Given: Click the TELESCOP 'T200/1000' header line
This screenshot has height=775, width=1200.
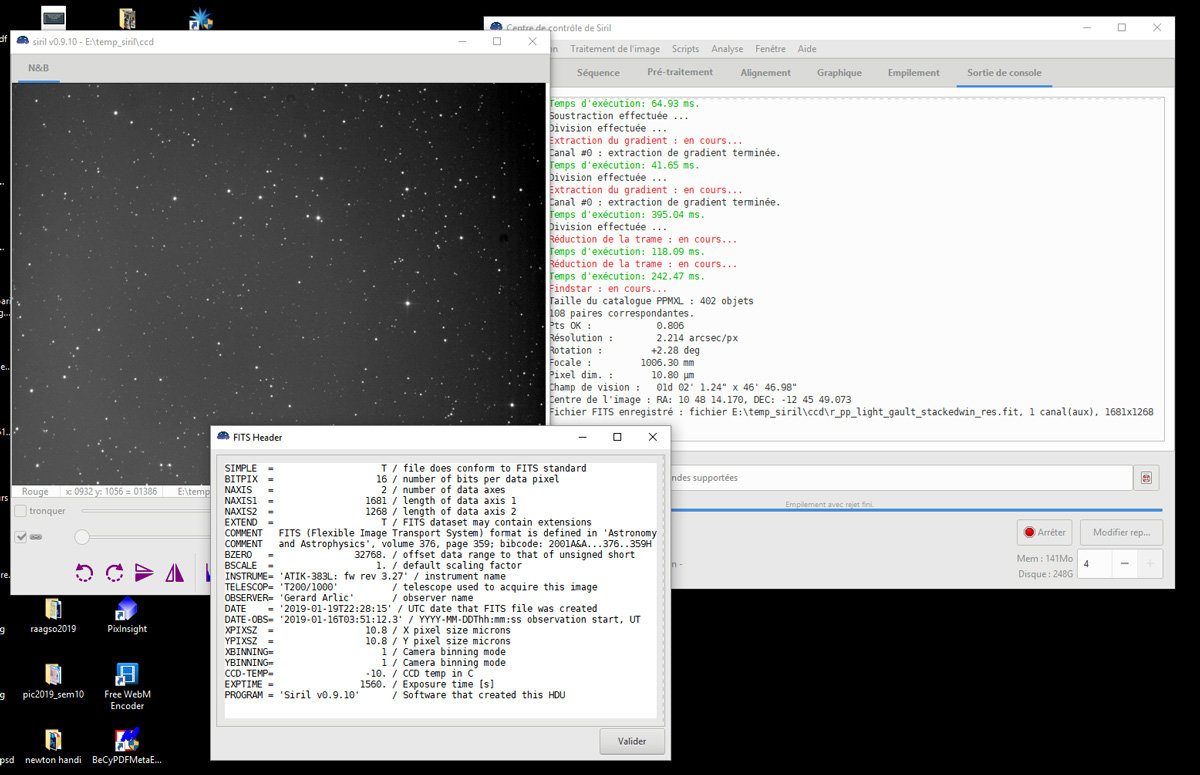Looking at the screenshot, I should [x=410, y=587].
